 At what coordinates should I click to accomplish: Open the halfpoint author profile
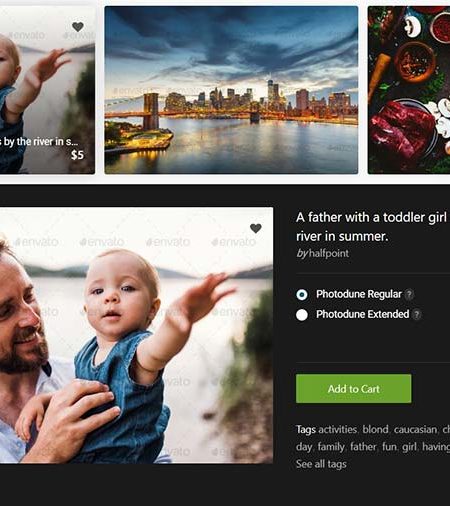[x=329, y=253]
